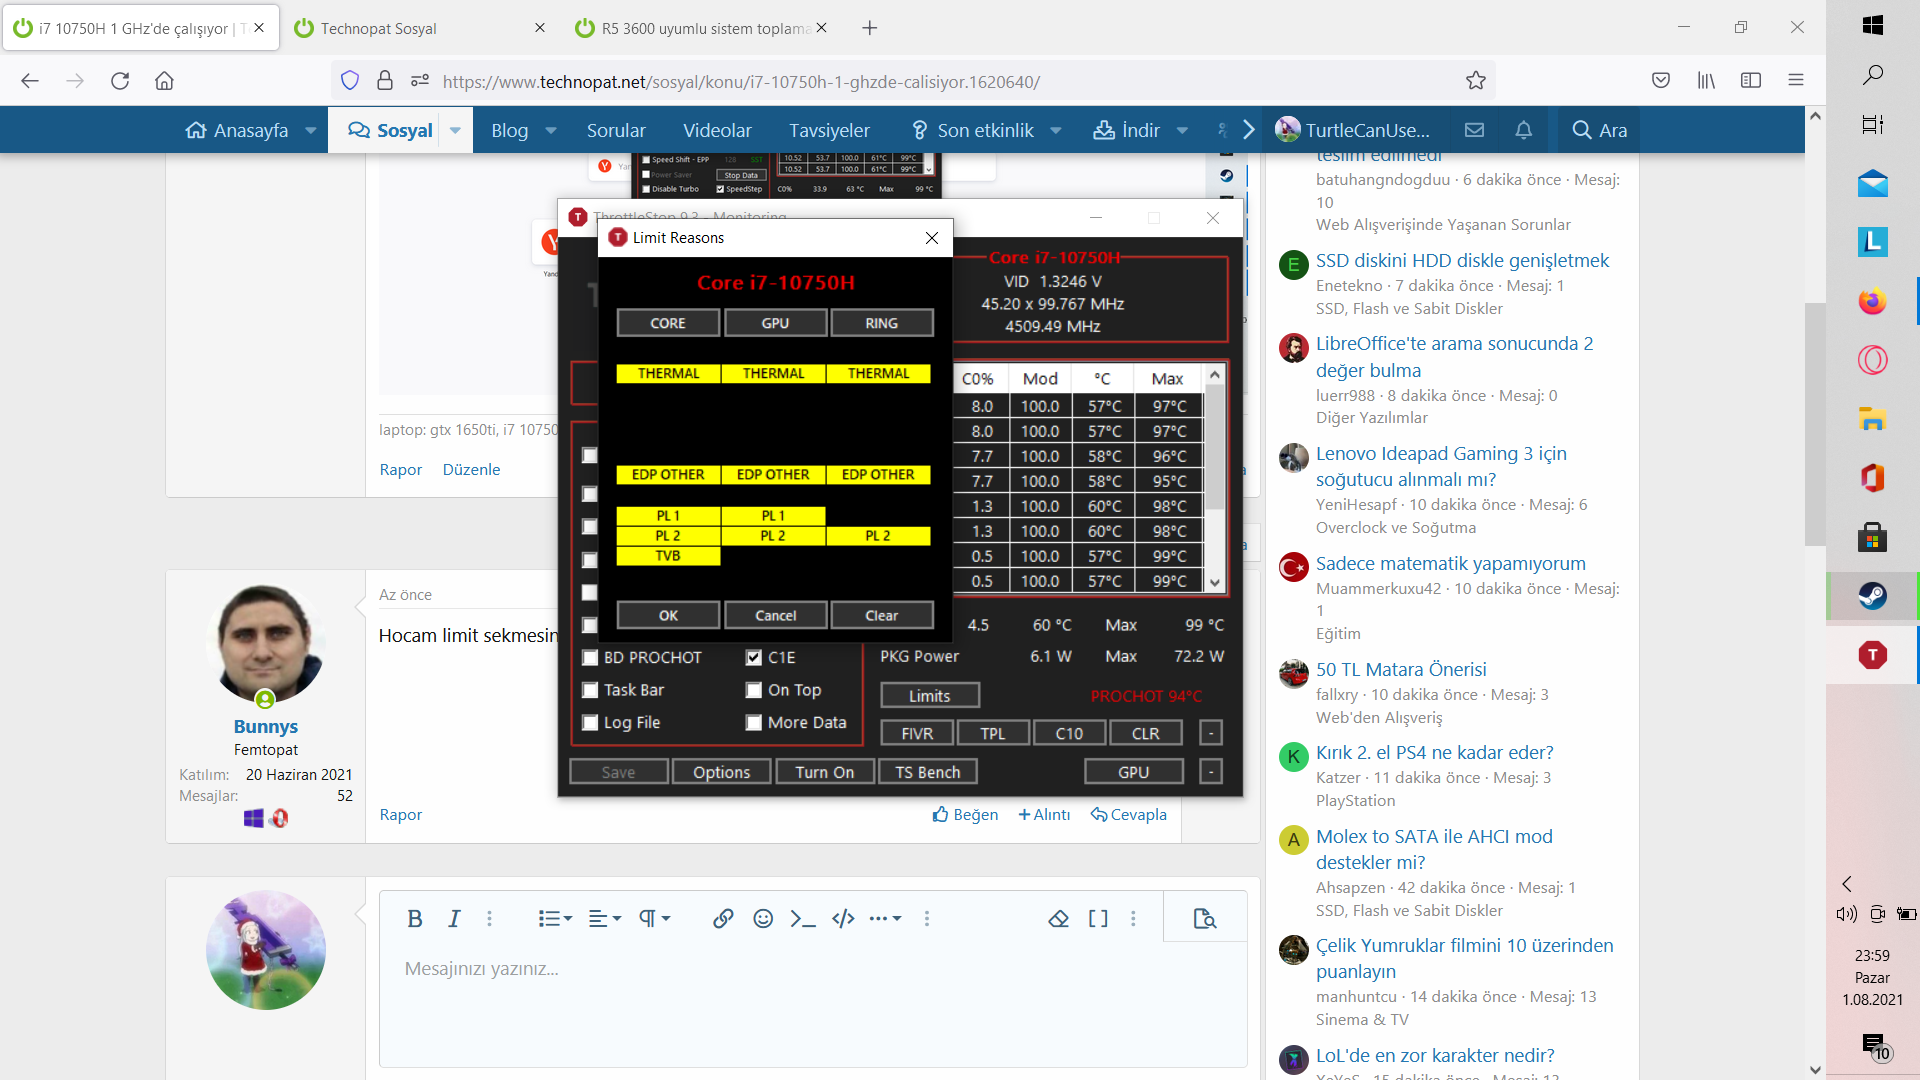The height and width of the screenshot is (1080, 1920).
Task: Insert a link using the editor's link icon
Action: 723,919
